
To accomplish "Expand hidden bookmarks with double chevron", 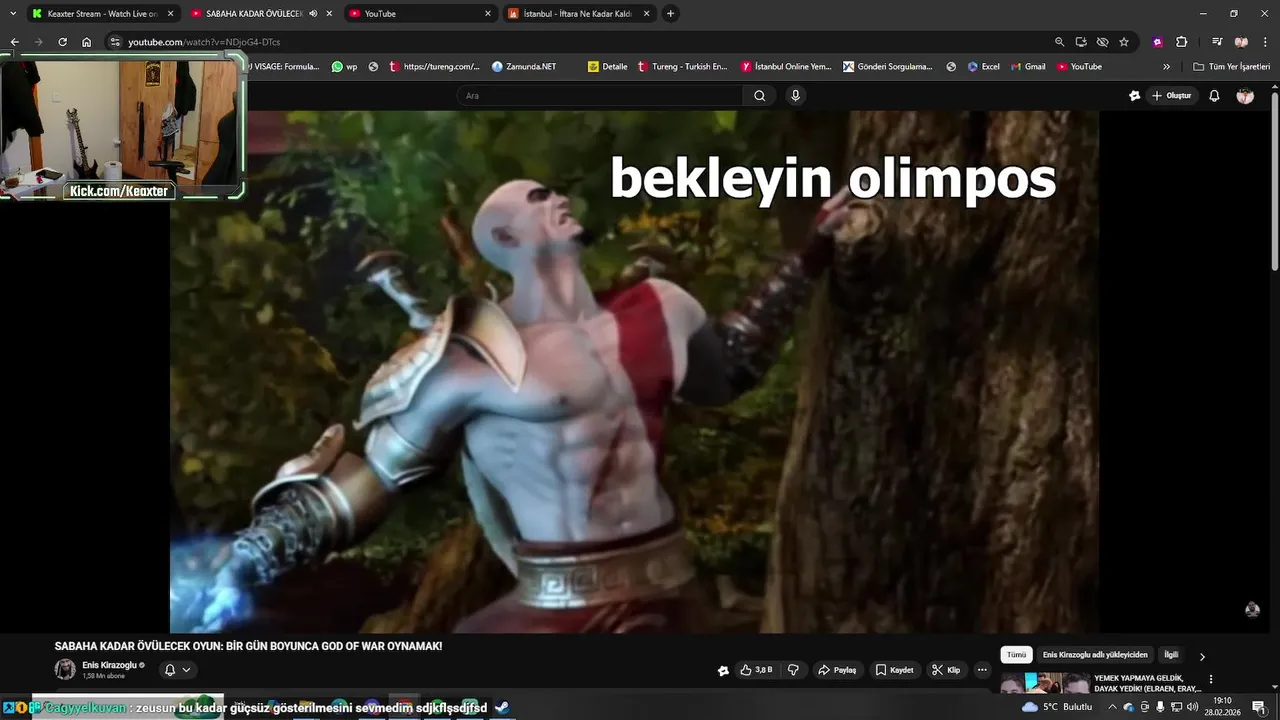I will coord(1166,67).
